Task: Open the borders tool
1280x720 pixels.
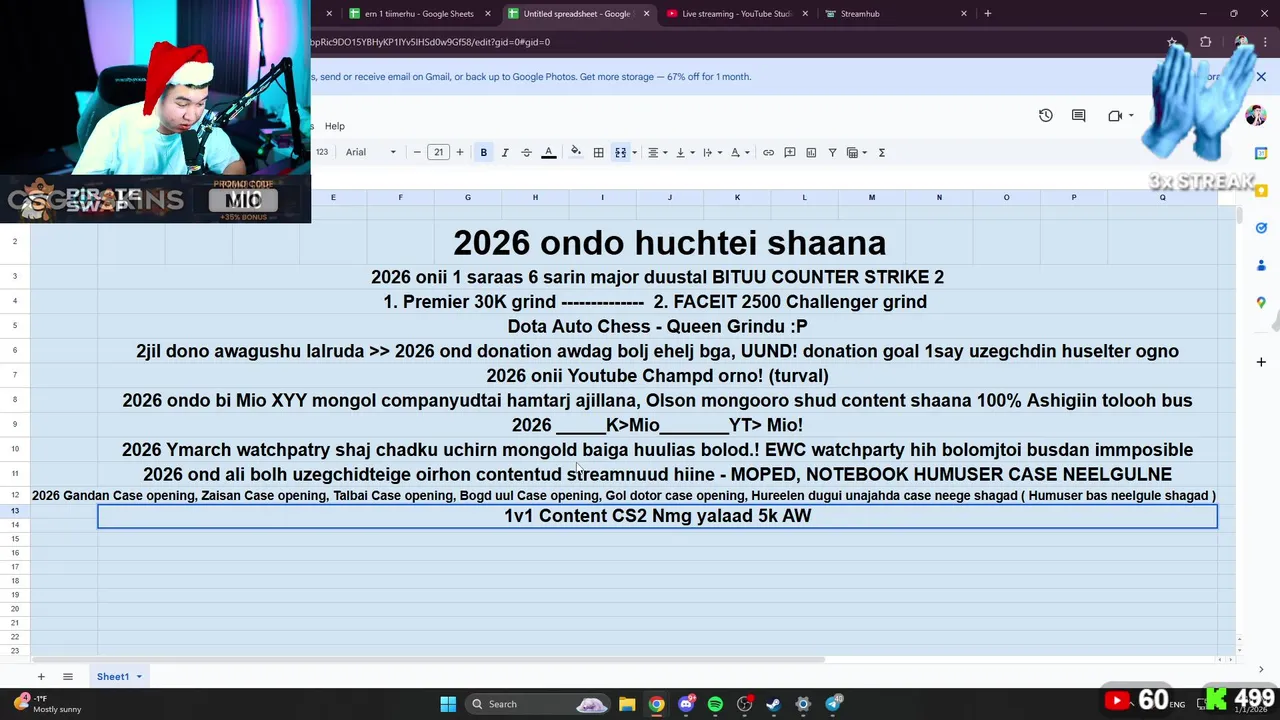Action: click(x=598, y=152)
